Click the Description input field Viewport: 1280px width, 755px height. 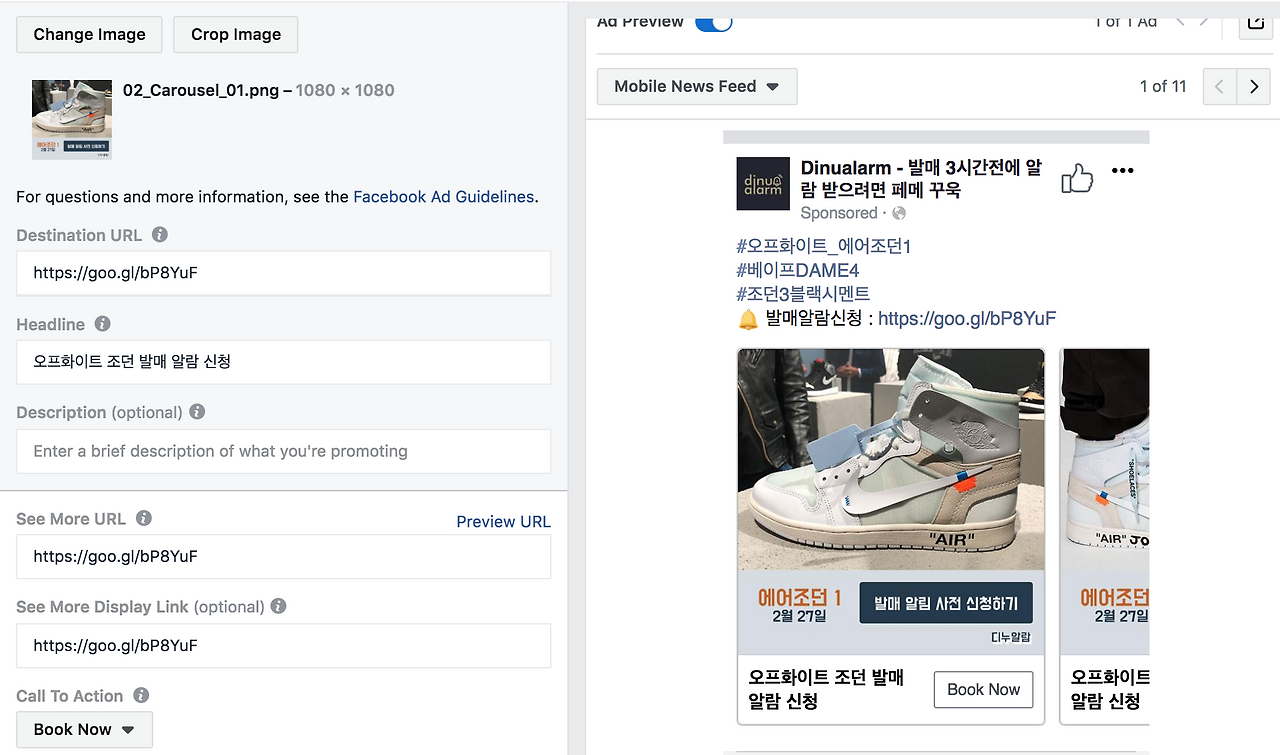click(x=284, y=451)
